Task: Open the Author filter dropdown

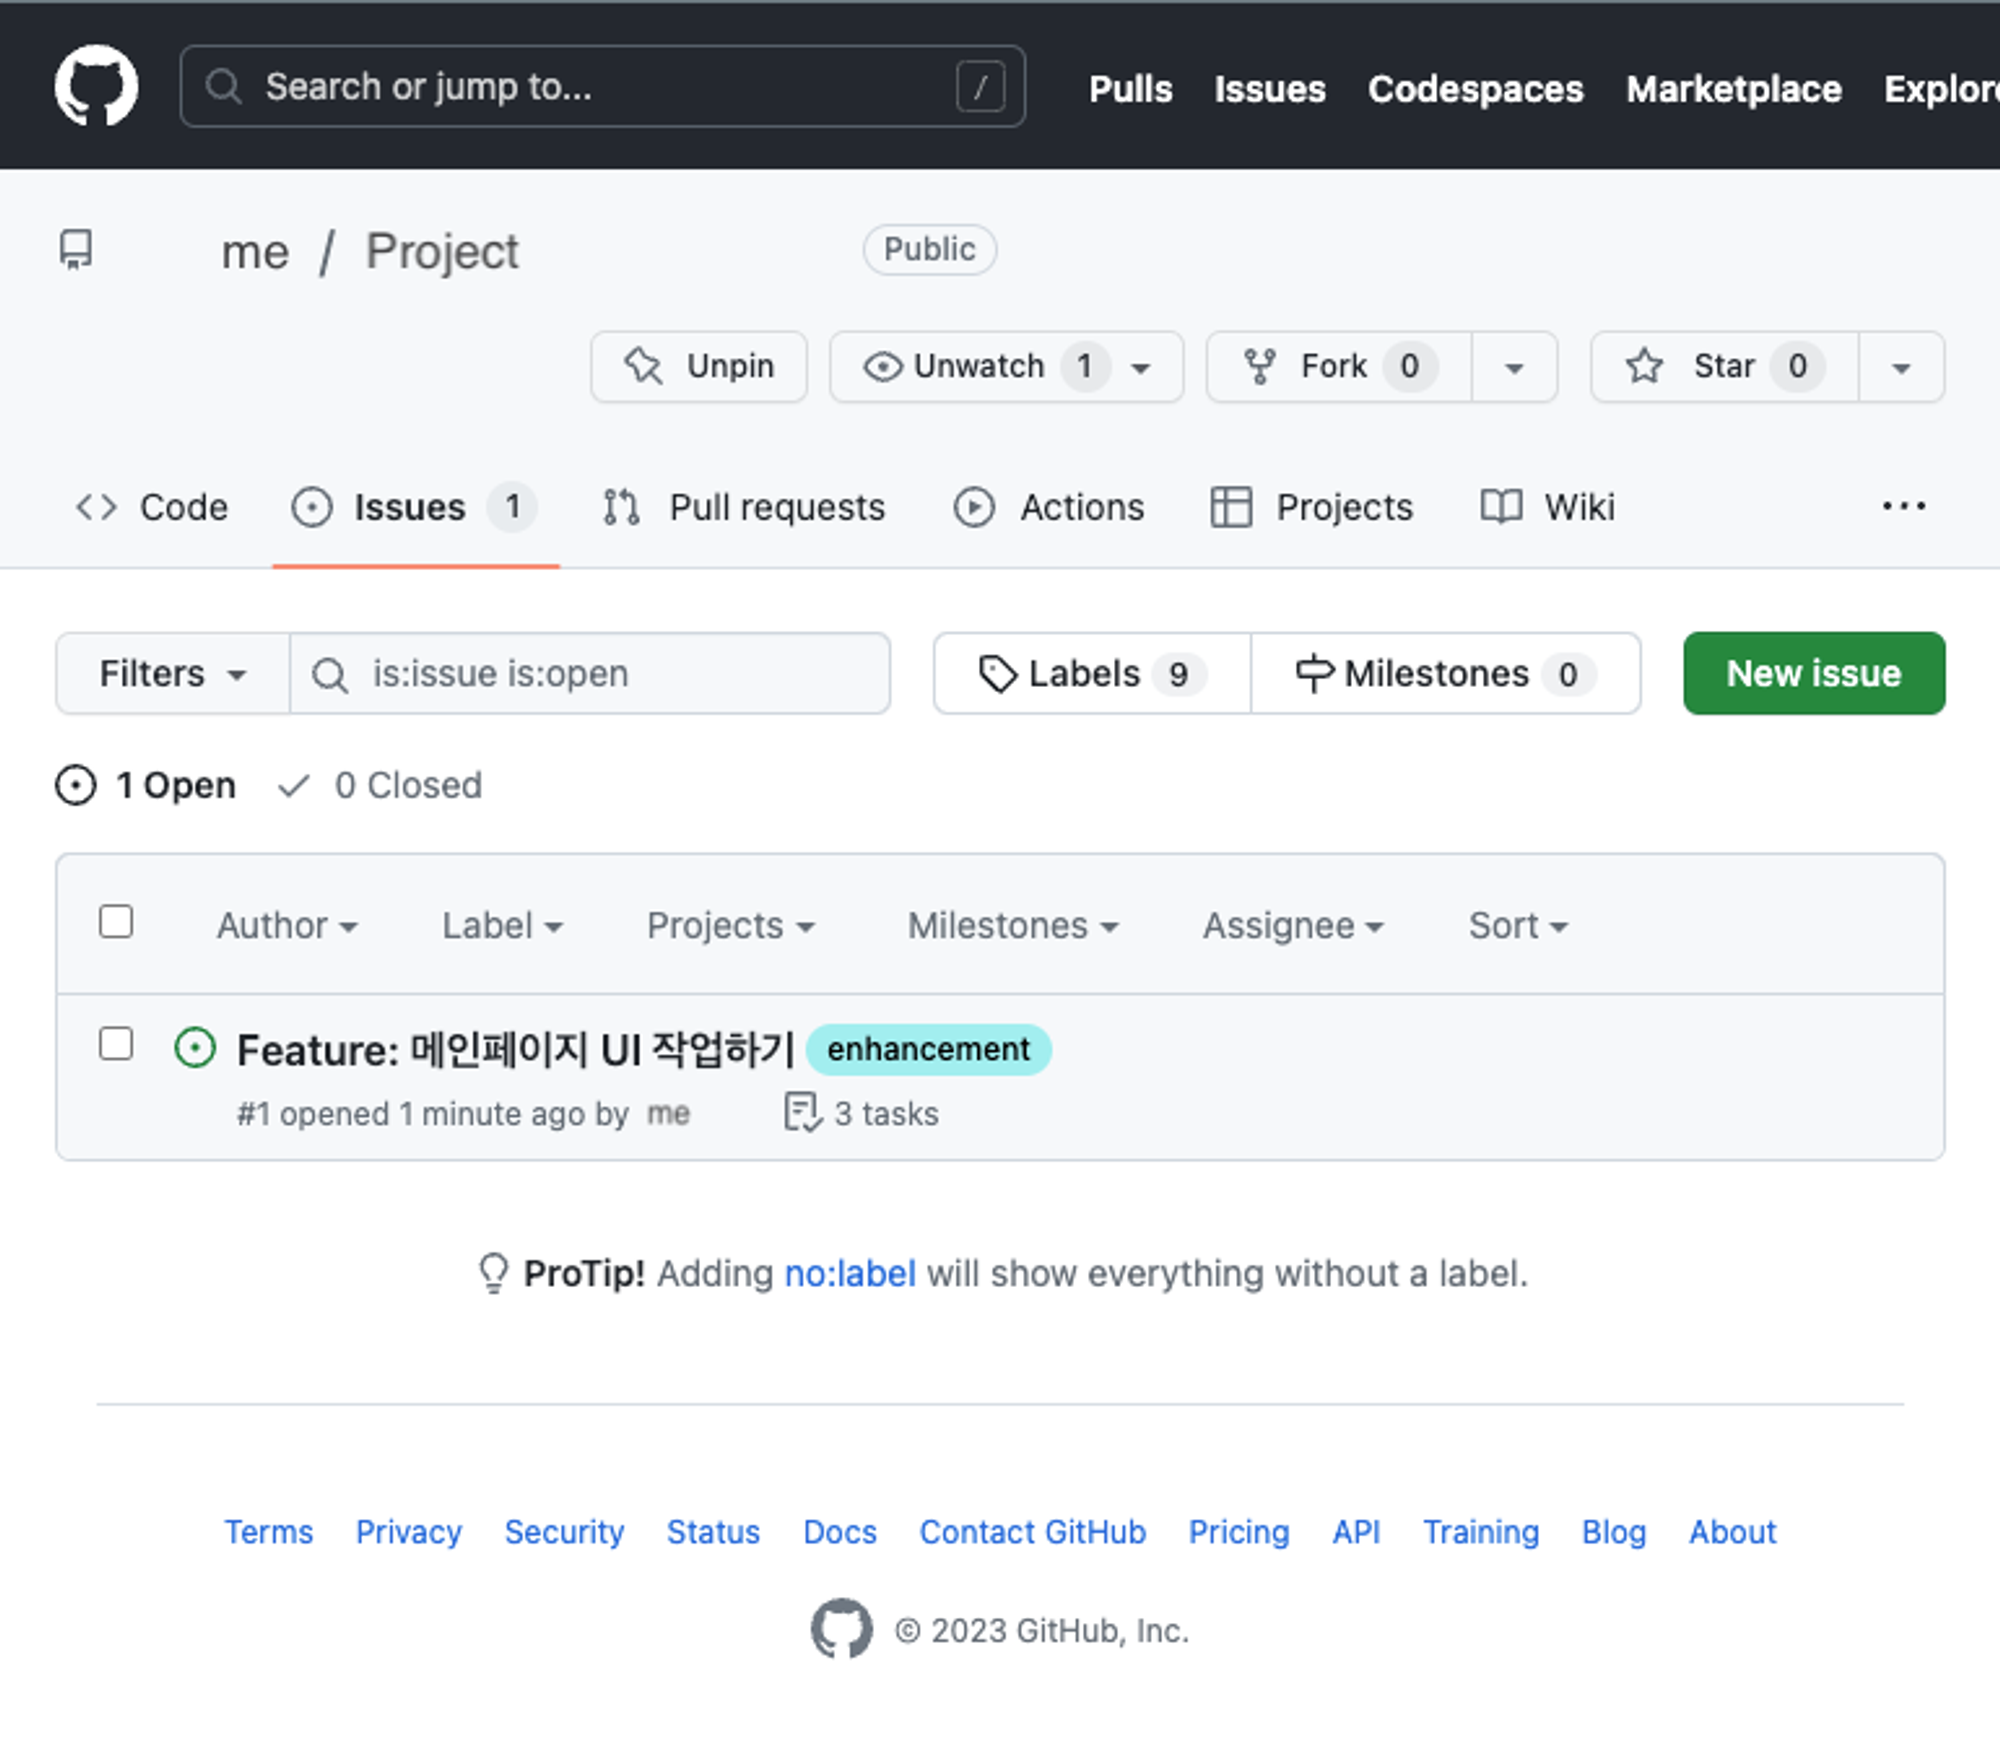Action: (x=287, y=925)
